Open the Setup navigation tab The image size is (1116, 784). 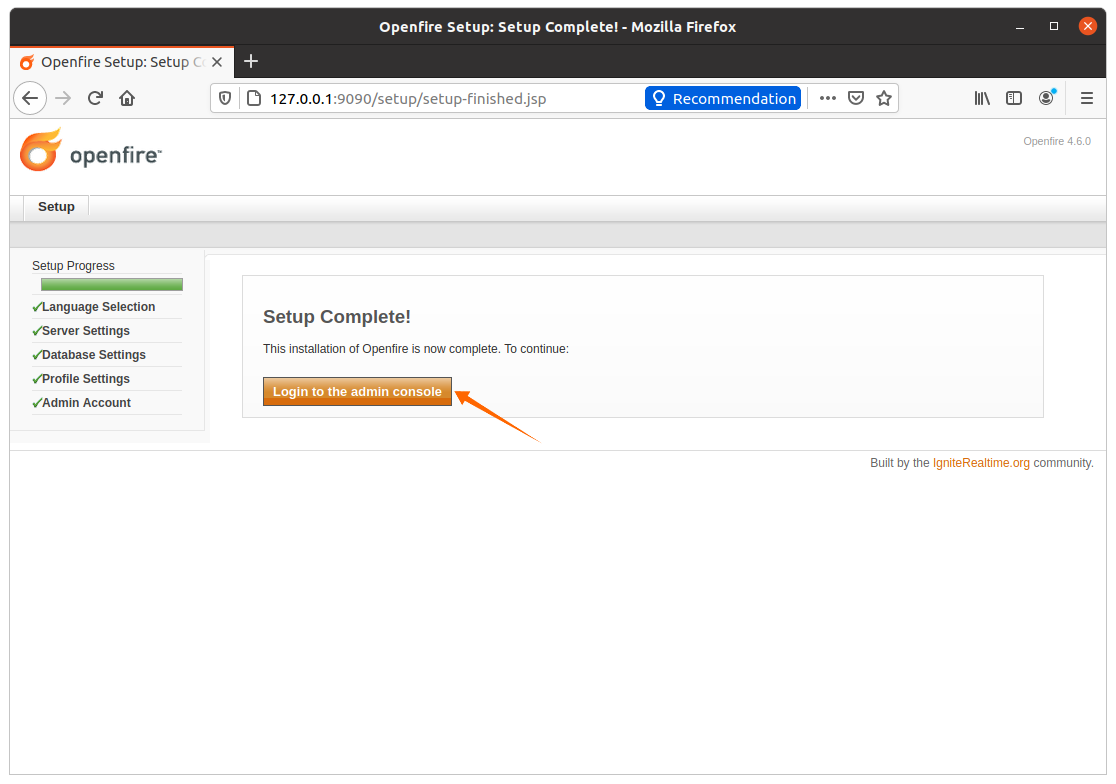56,206
